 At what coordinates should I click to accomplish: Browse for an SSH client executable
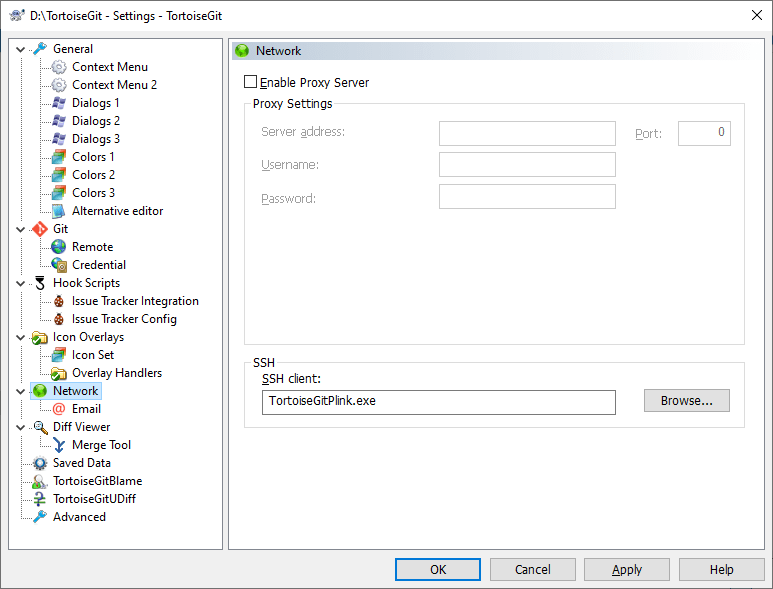pyautogui.click(x=687, y=401)
